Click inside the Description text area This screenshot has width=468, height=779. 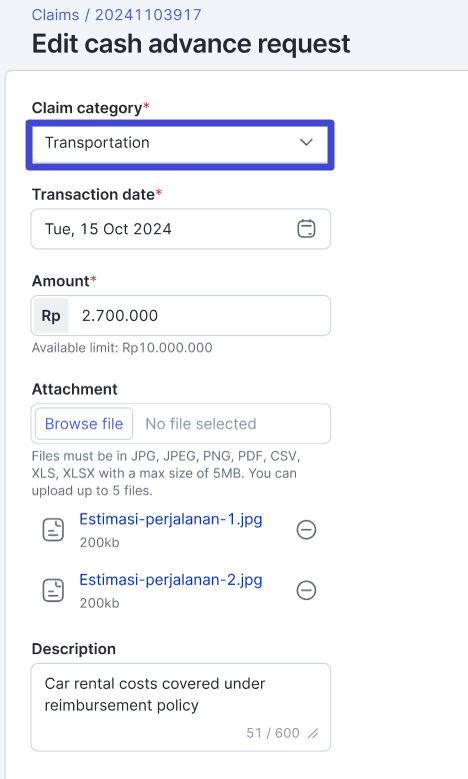(181, 707)
